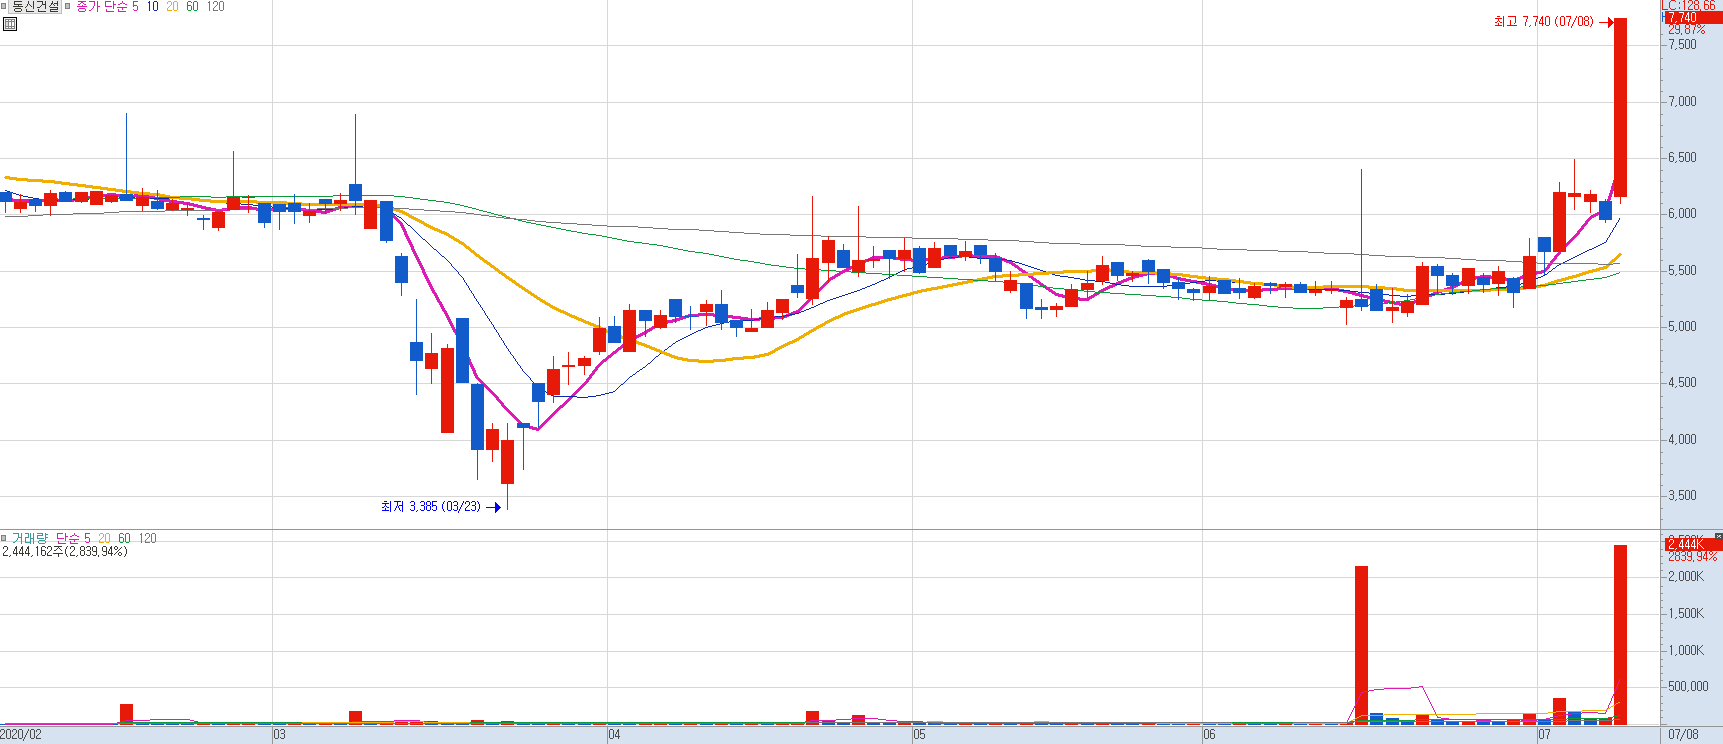Click the 6,500 price axis label
The width and height of the screenshot is (1723, 744).
tap(1682, 157)
